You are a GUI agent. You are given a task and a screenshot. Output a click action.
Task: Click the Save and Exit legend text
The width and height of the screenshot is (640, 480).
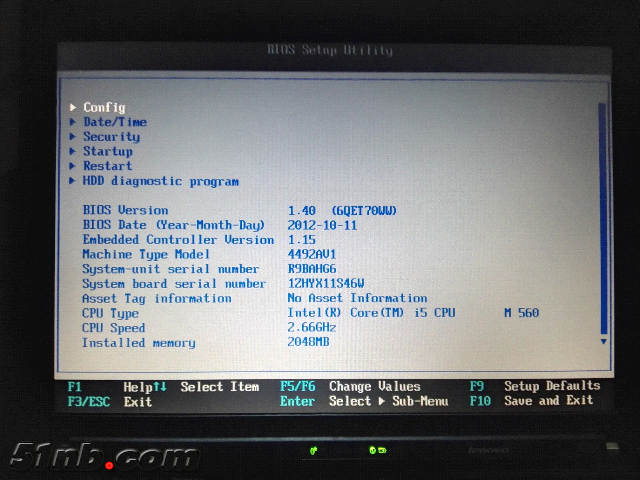coord(549,400)
